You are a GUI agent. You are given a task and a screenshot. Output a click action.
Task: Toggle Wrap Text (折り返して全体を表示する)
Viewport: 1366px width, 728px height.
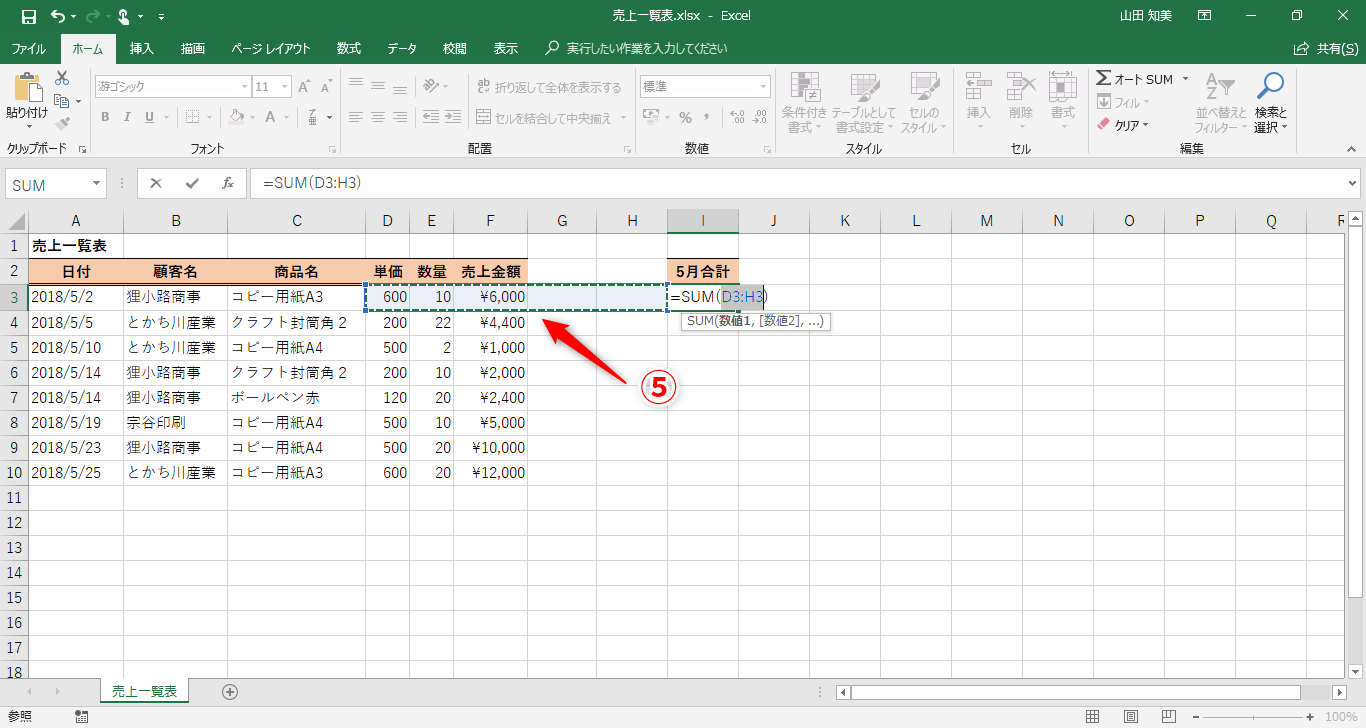pos(549,87)
